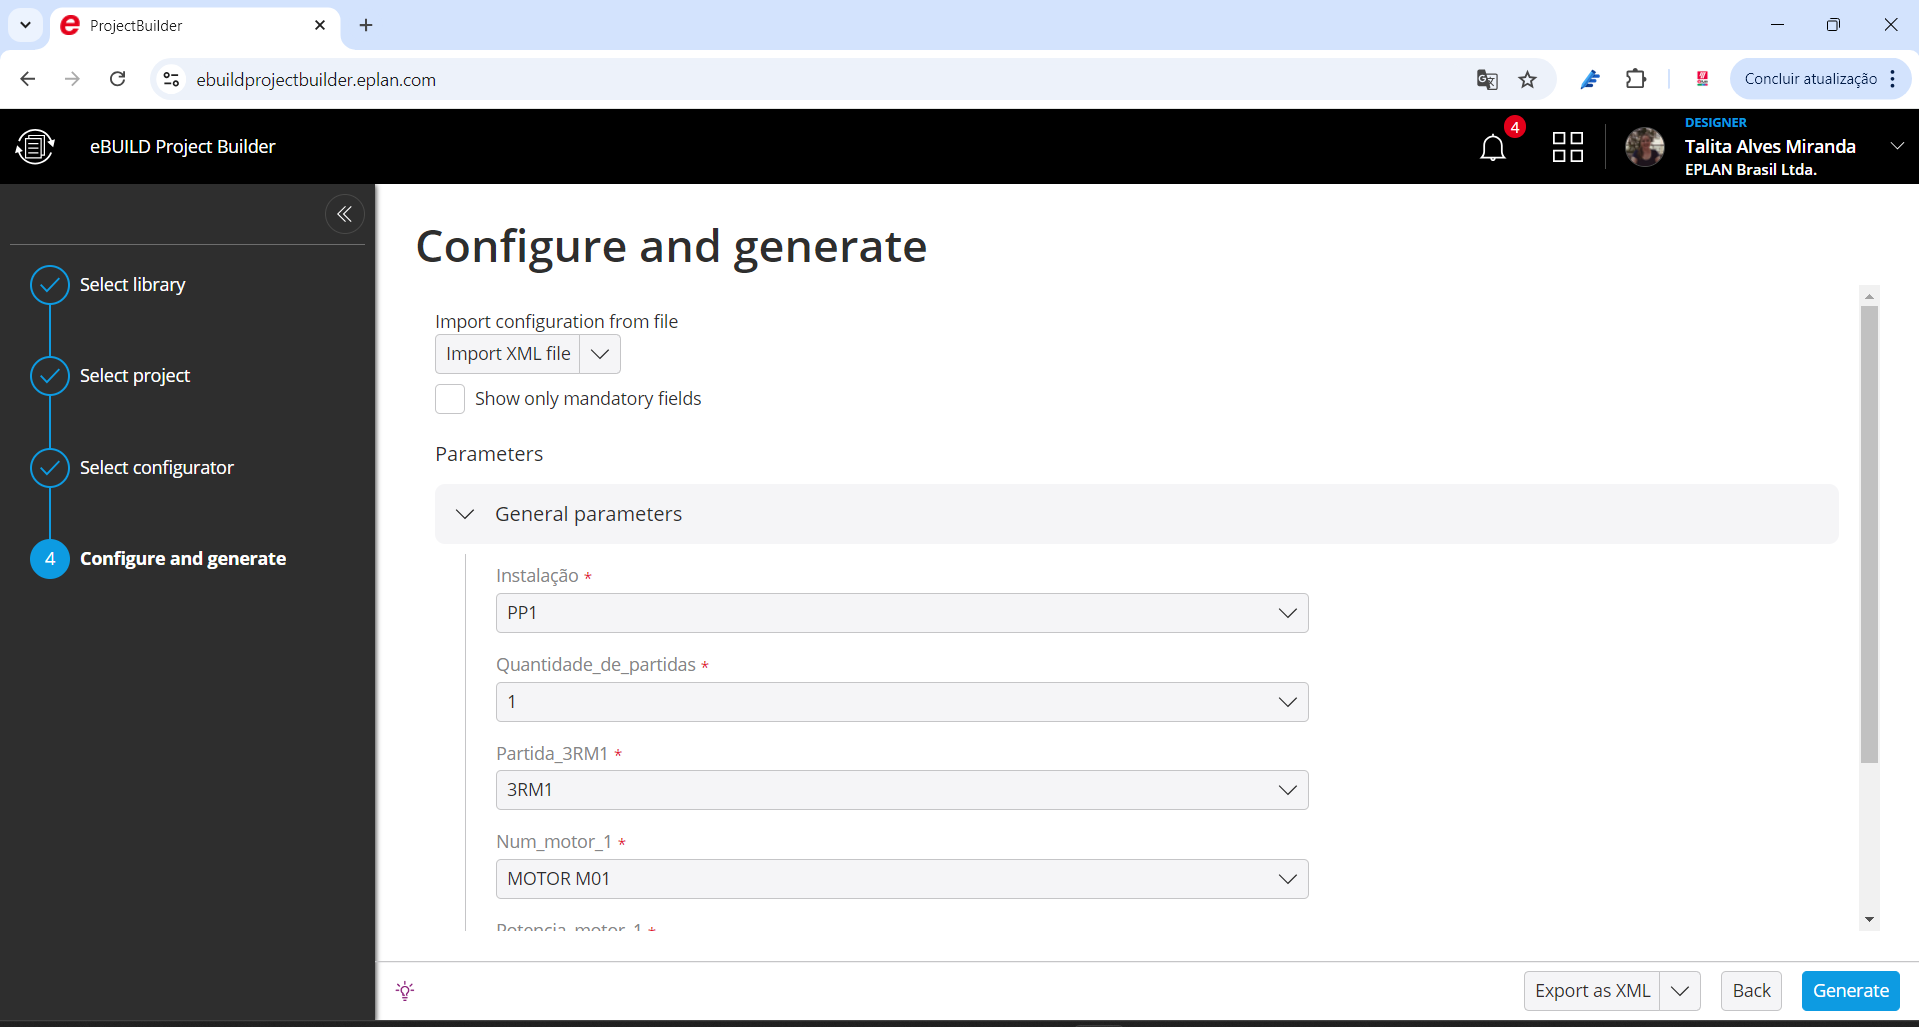Go to Select project step
This screenshot has width=1919, height=1027.
coord(134,376)
